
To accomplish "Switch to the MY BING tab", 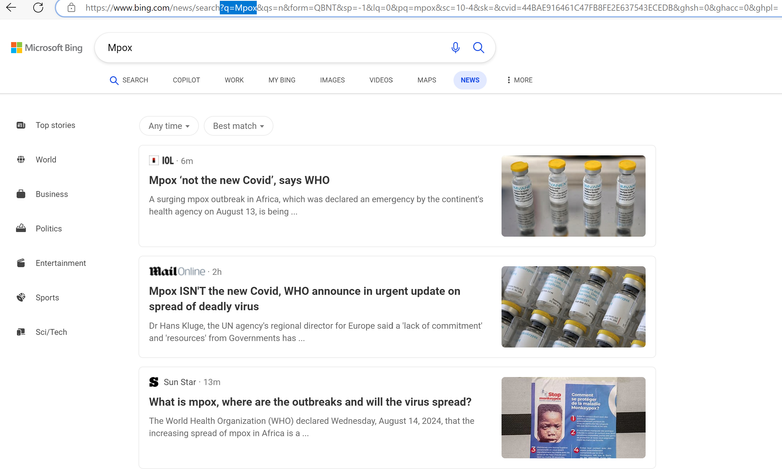I will point(282,80).
